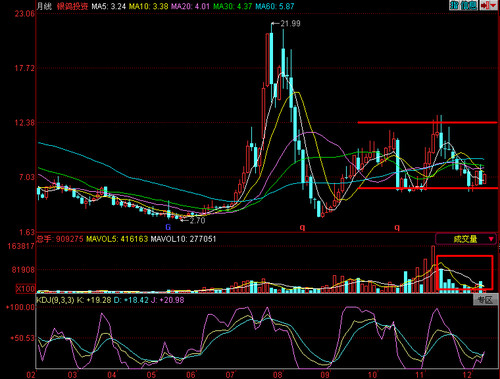
Task: Click month 10 on the time axis
Action: [372, 375]
